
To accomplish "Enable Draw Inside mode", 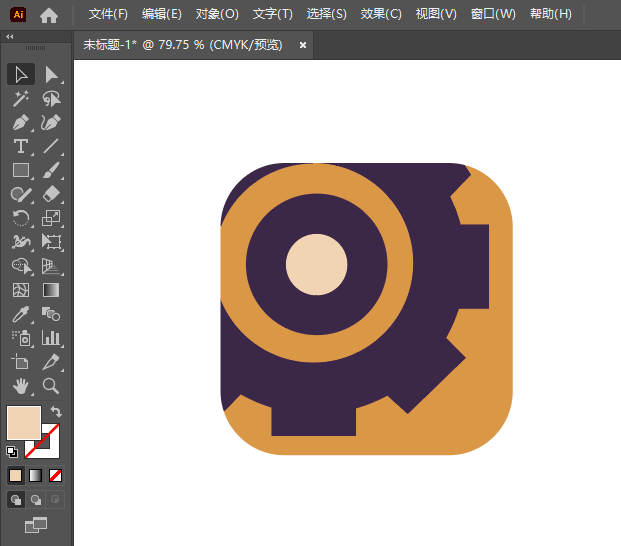I will [55, 500].
